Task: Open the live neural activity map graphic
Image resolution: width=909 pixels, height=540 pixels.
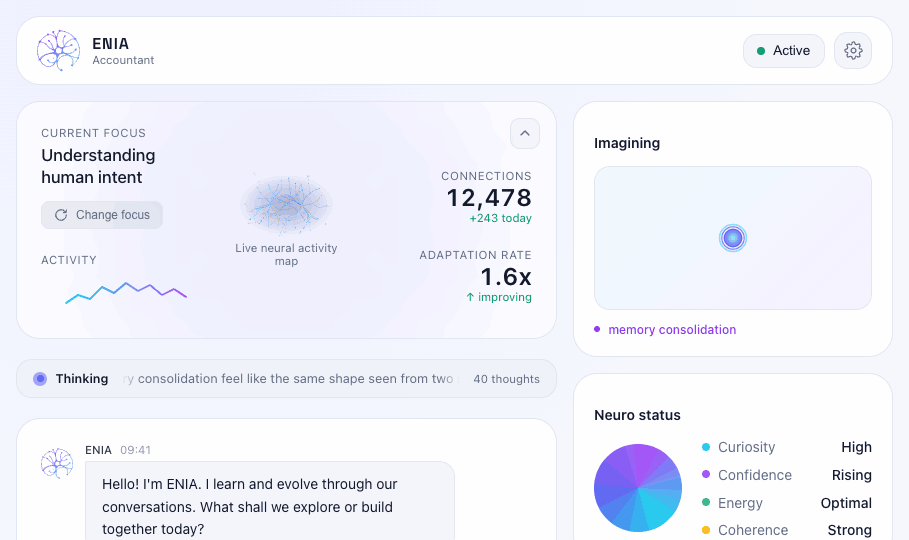Action: tap(286, 205)
